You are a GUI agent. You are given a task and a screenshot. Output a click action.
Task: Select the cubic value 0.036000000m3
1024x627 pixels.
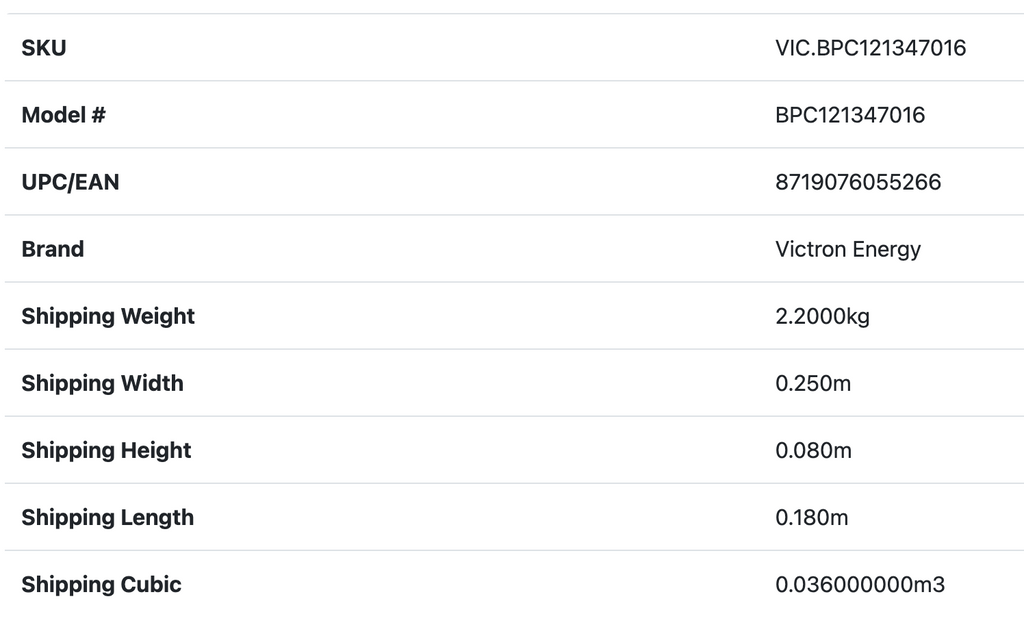pos(860,584)
